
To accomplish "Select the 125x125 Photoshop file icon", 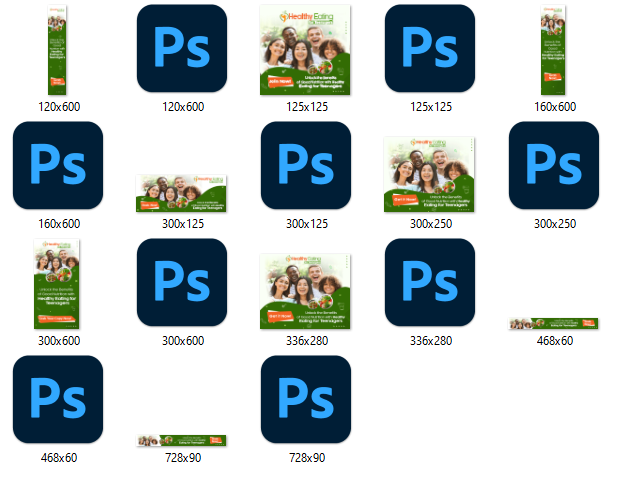I will pos(430,48).
